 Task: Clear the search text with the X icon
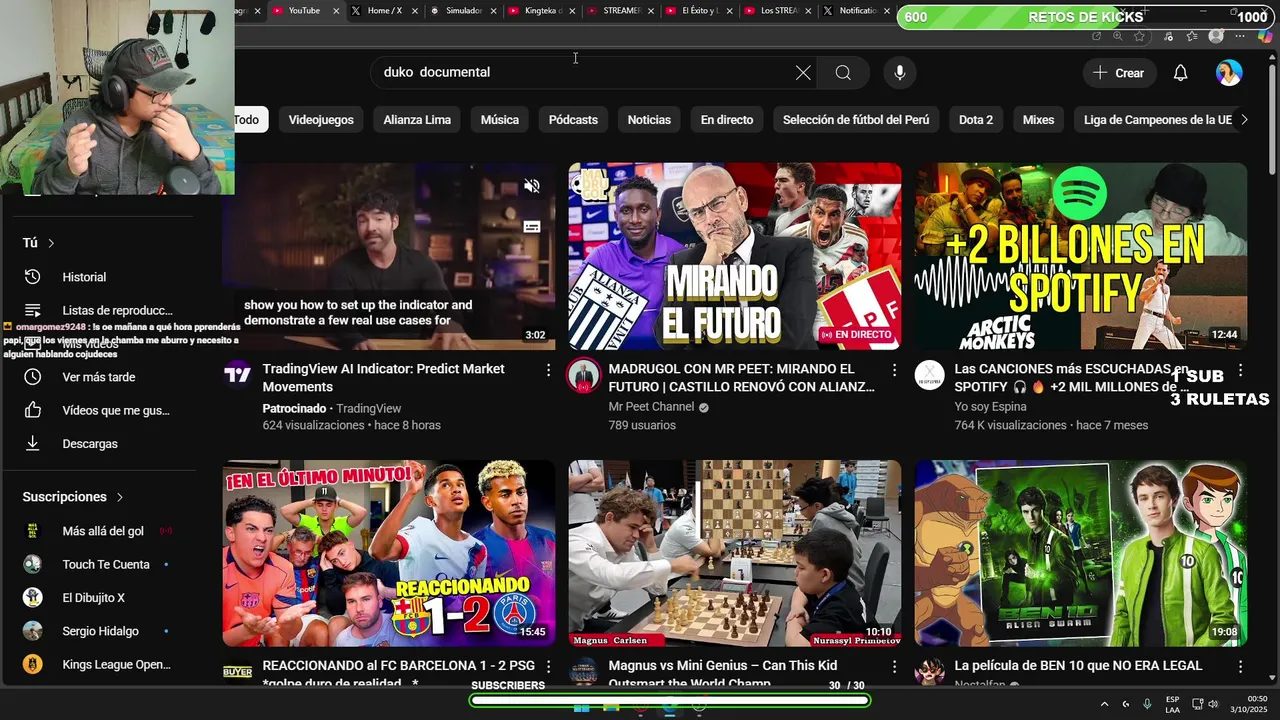click(803, 72)
